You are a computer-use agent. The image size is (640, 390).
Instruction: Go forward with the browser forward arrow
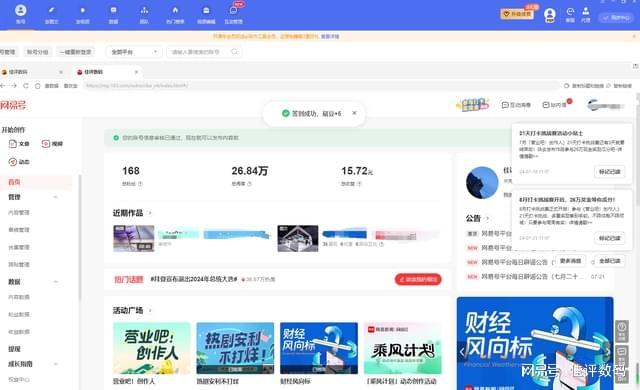pyautogui.click(x=14, y=86)
